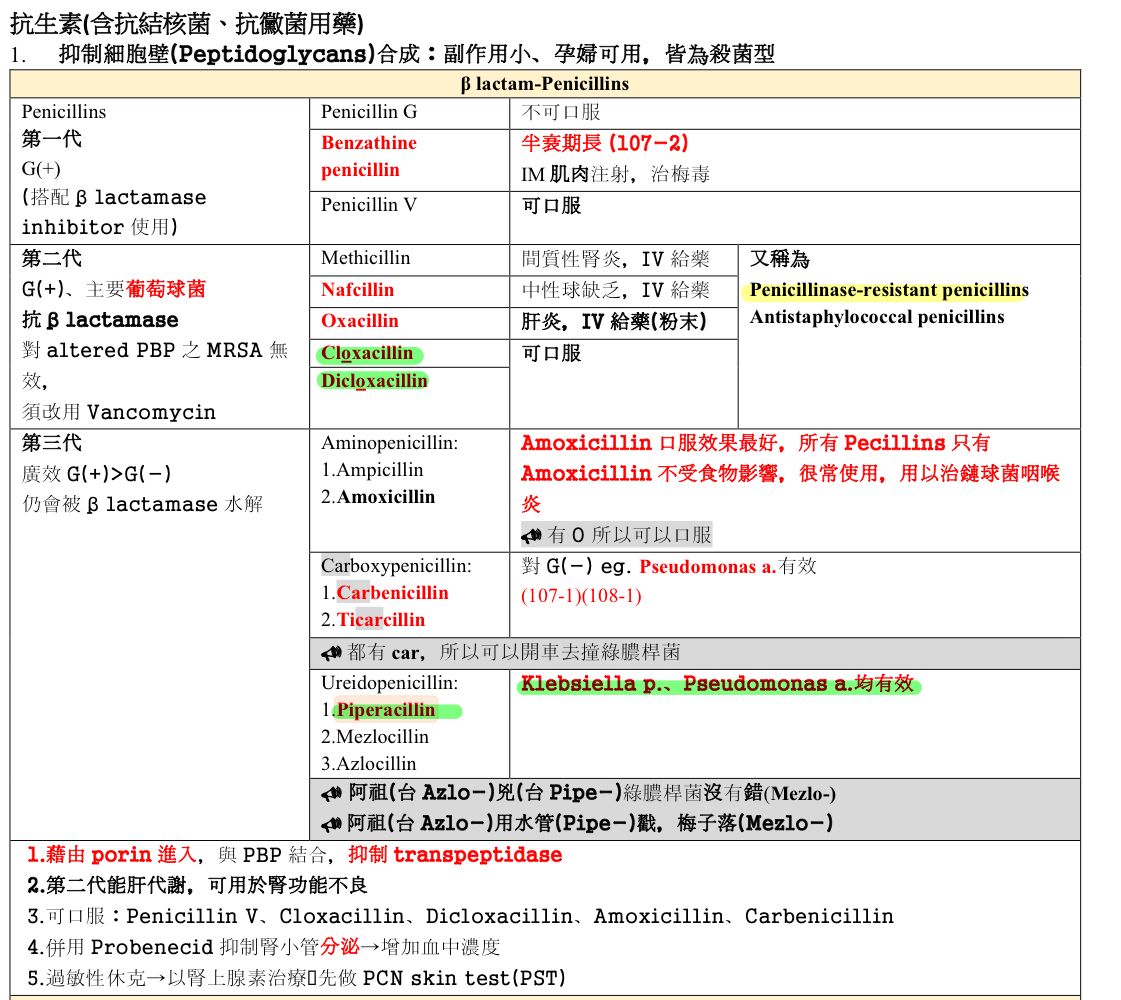
Task: Click the red Oxacillin cell
Action: coord(360,321)
